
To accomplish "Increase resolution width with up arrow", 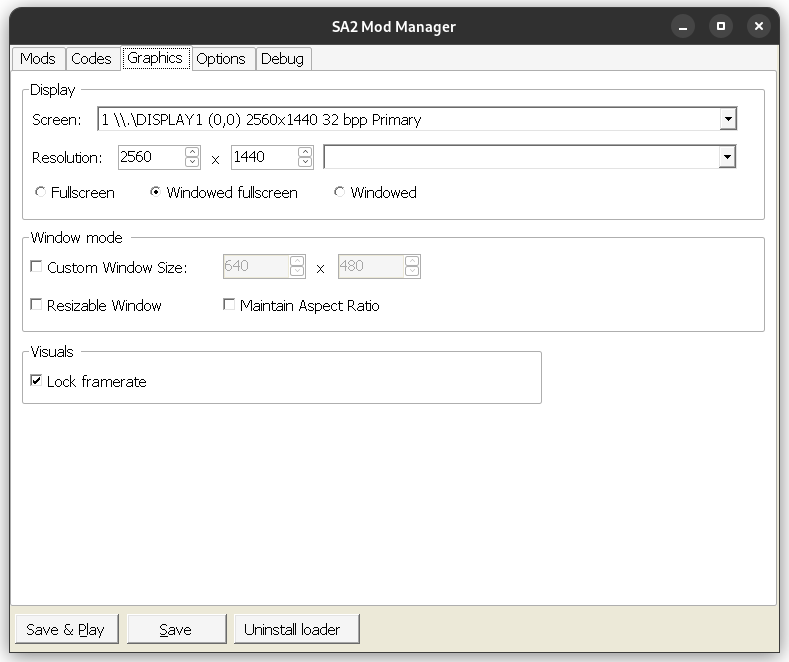I will pos(192,152).
